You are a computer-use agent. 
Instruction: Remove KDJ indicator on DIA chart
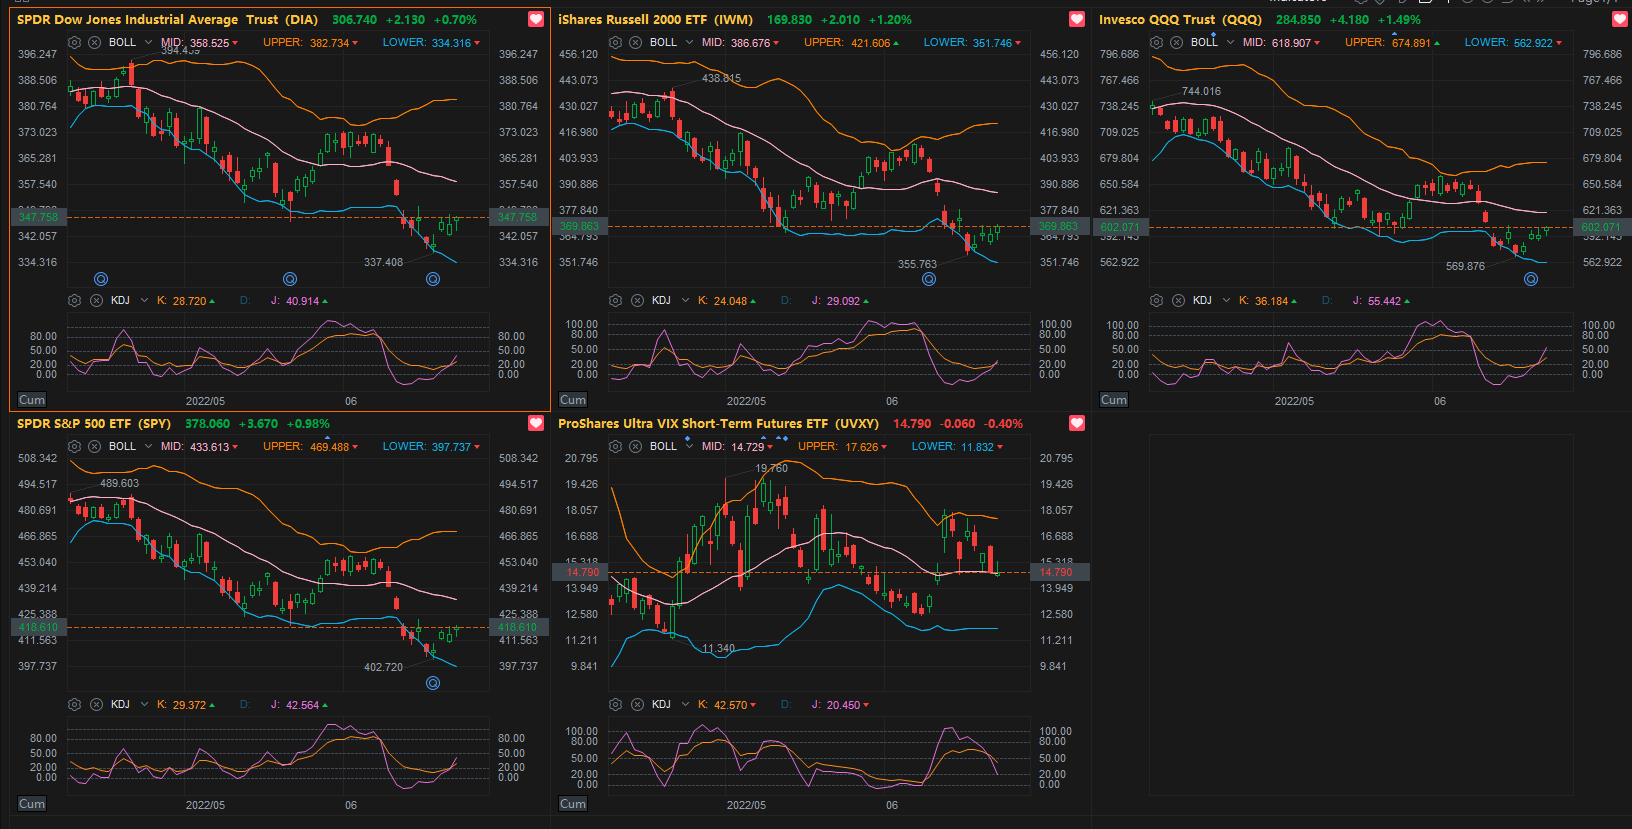coord(96,301)
